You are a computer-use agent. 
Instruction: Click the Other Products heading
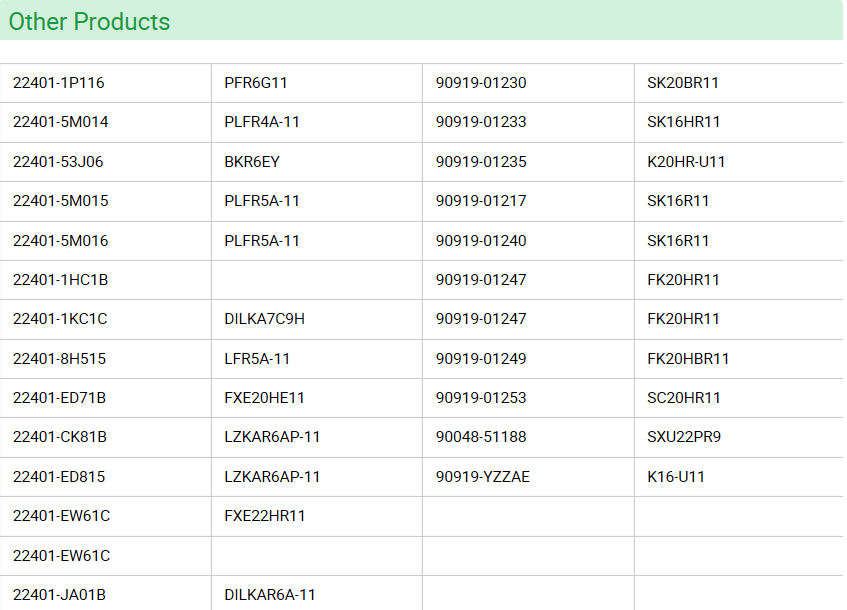(x=89, y=22)
